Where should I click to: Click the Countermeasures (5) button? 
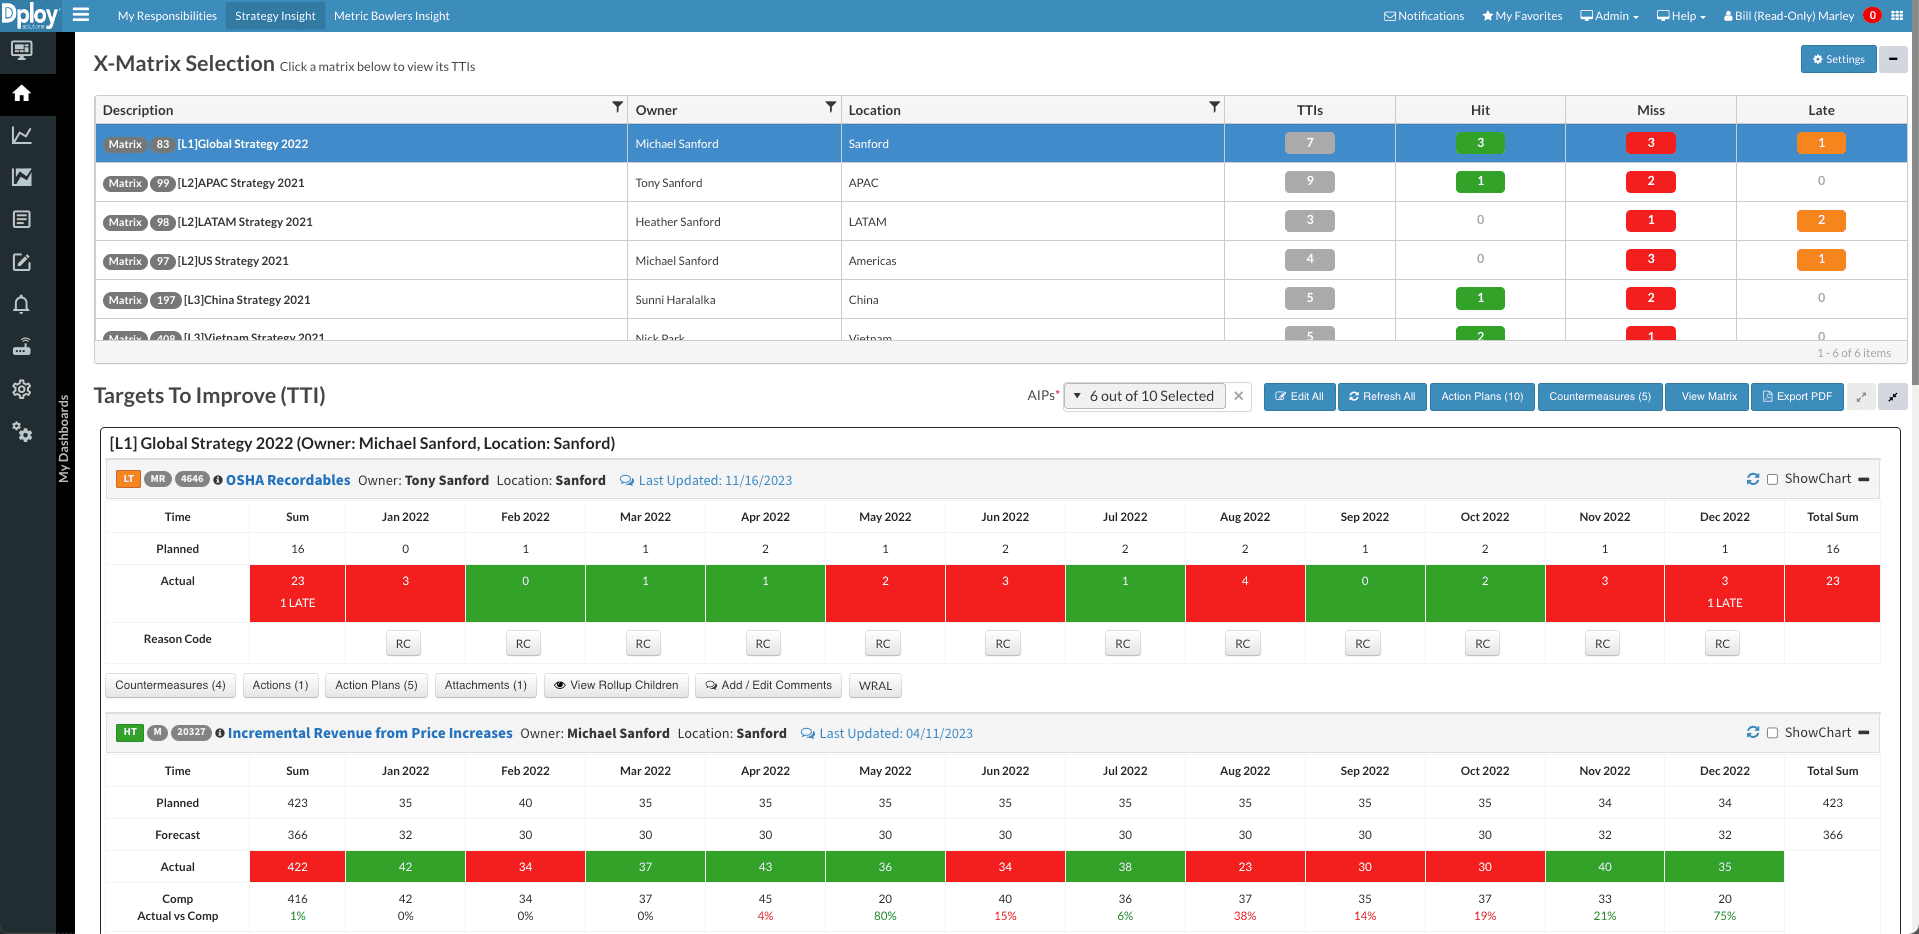point(1599,396)
